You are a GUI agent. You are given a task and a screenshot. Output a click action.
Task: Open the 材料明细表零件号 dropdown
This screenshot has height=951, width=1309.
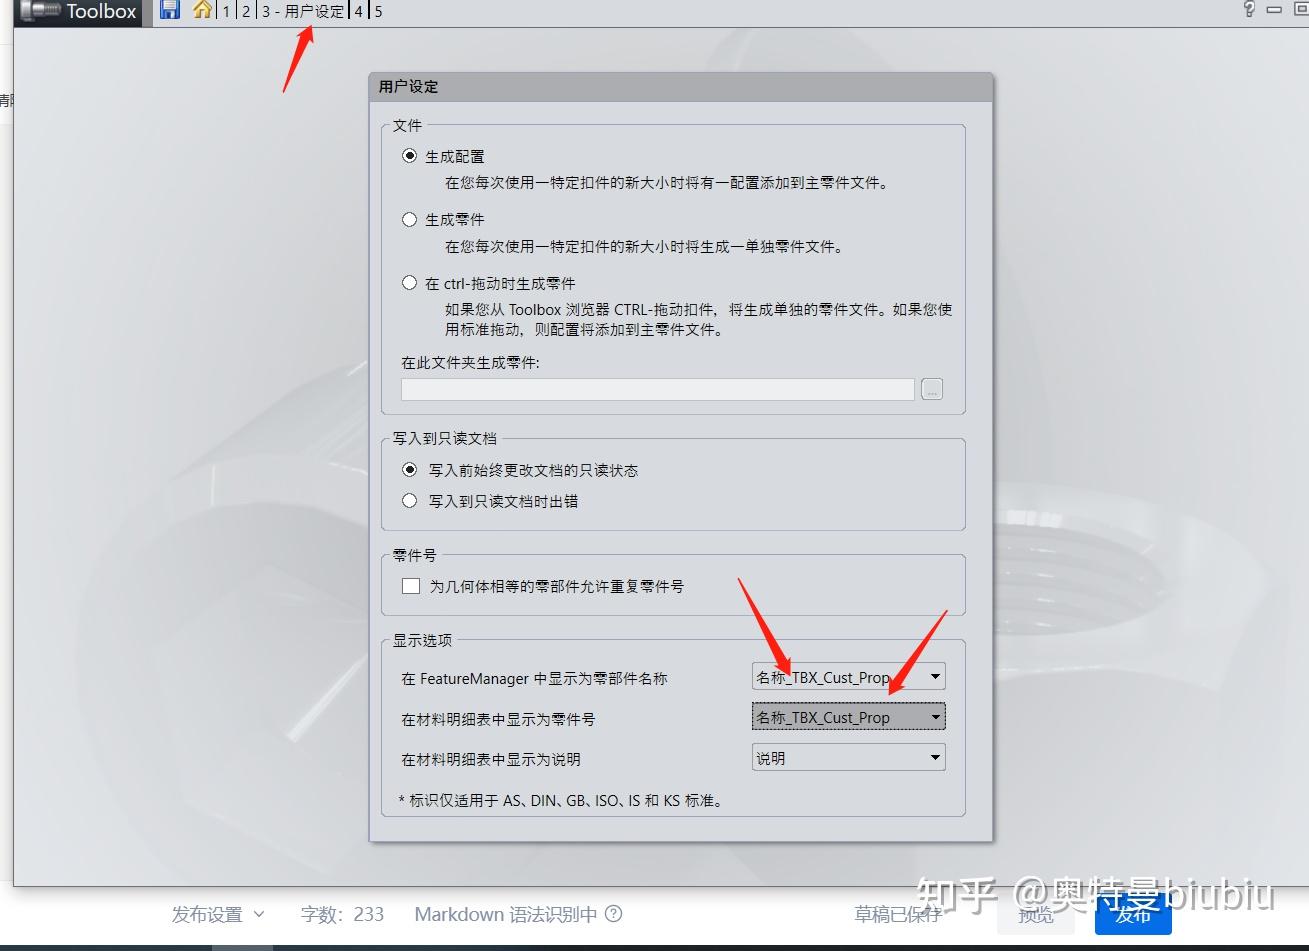pos(933,716)
